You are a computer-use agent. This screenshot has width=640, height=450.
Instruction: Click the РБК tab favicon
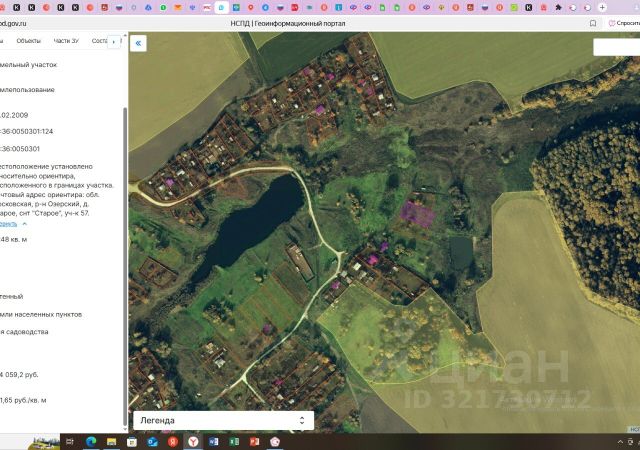207,7
